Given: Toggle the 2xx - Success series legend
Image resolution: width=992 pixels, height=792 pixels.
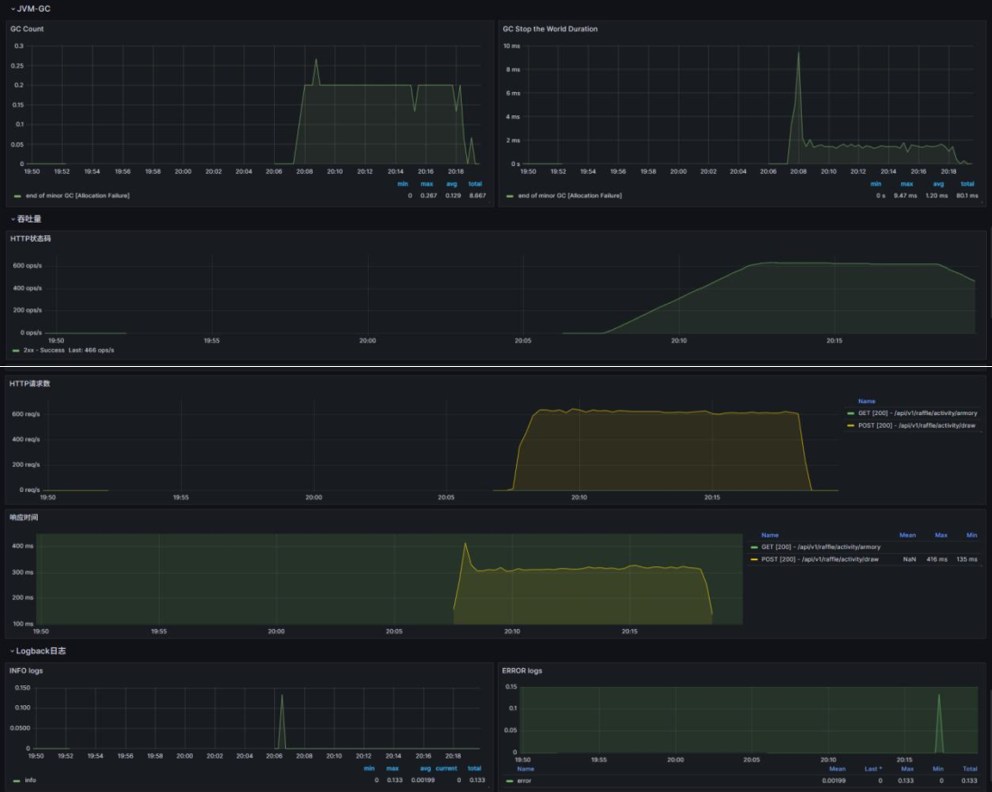Looking at the screenshot, I should click(x=44, y=350).
